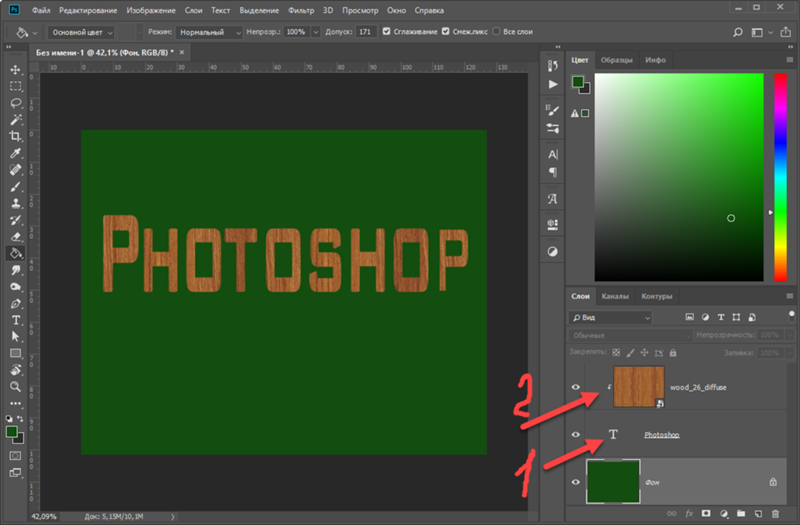Choose the Magic Wand tool
The image size is (800, 525).
(x=16, y=119)
